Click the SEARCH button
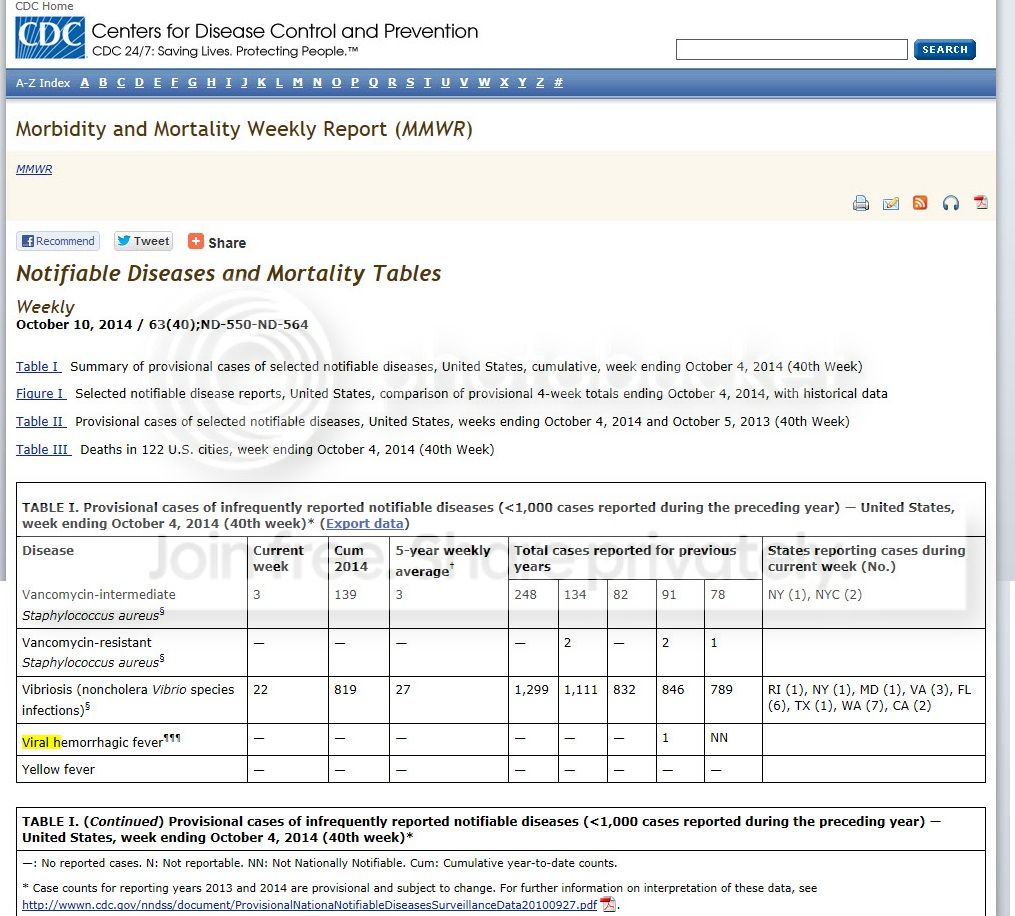The width and height of the screenshot is (1015, 916). 944,49
